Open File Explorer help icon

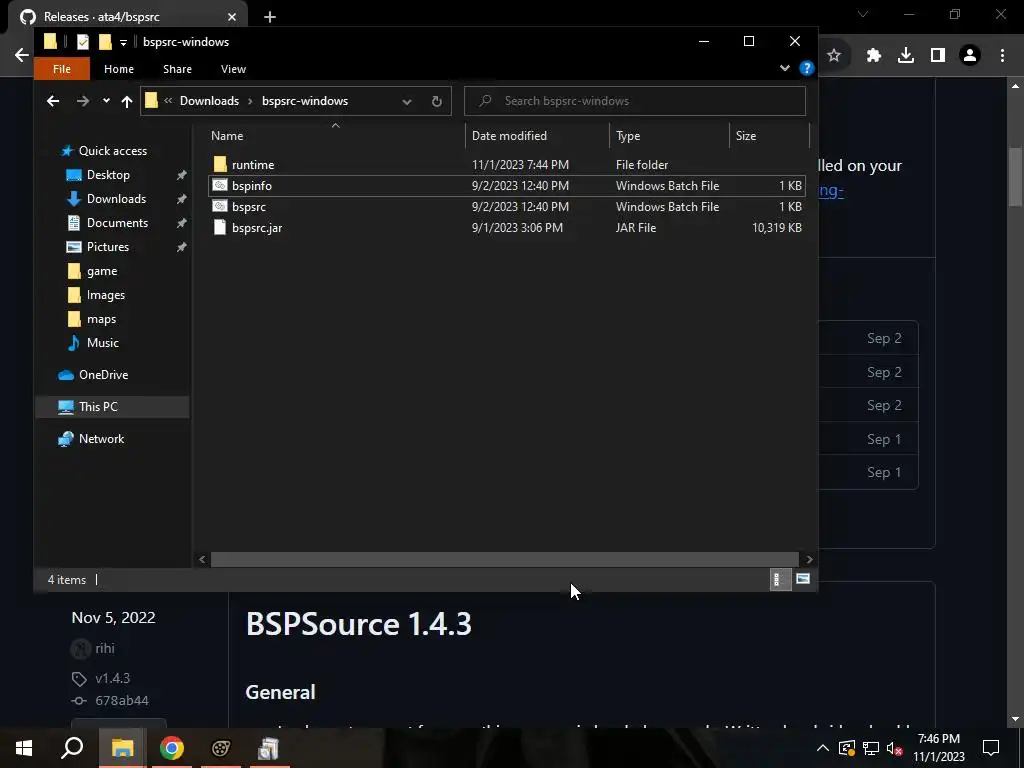pos(807,68)
